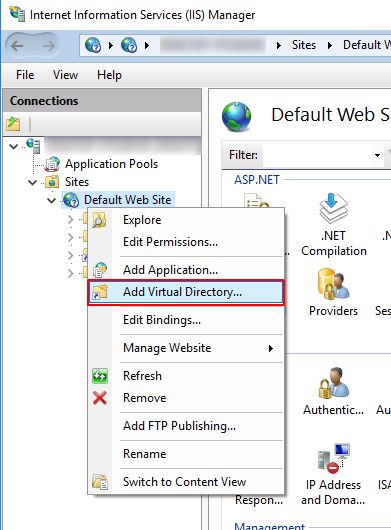The width and height of the screenshot is (391, 530).
Task: Open the .NET Compilation feature icon
Action: [x=334, y=208]
